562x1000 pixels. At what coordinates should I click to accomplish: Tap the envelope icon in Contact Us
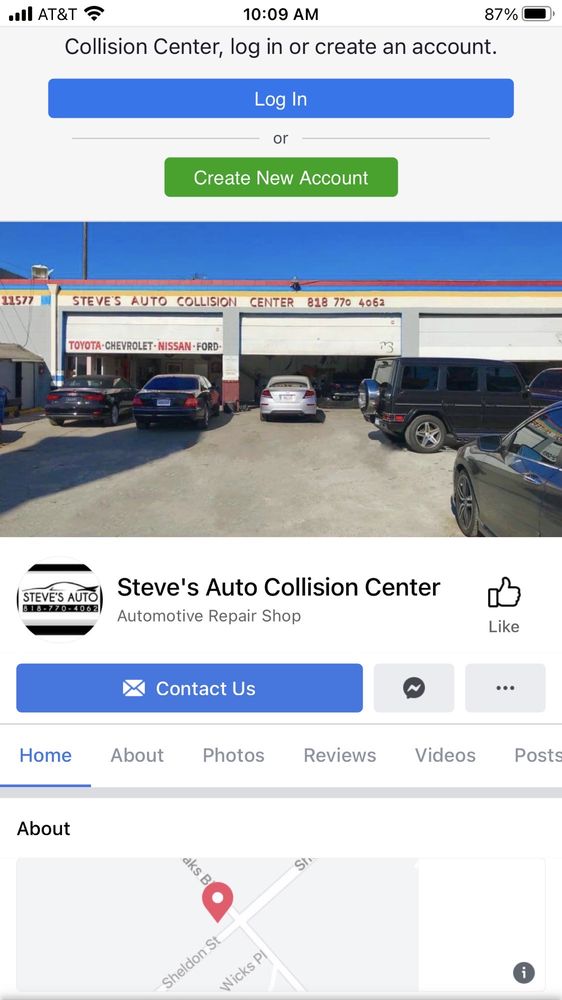point(134,688)
